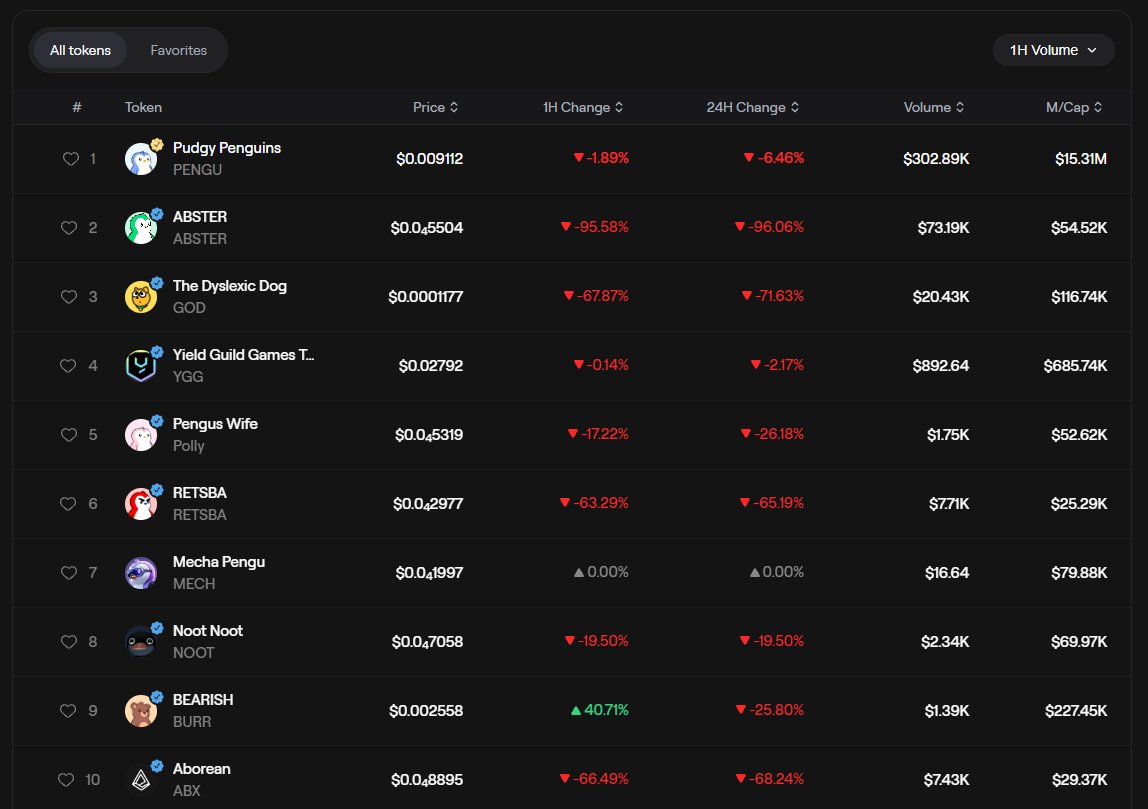The image size is (1148, 809).
Task: Open the Mecha Pengu token name
Action: click(x=219, y=562)
